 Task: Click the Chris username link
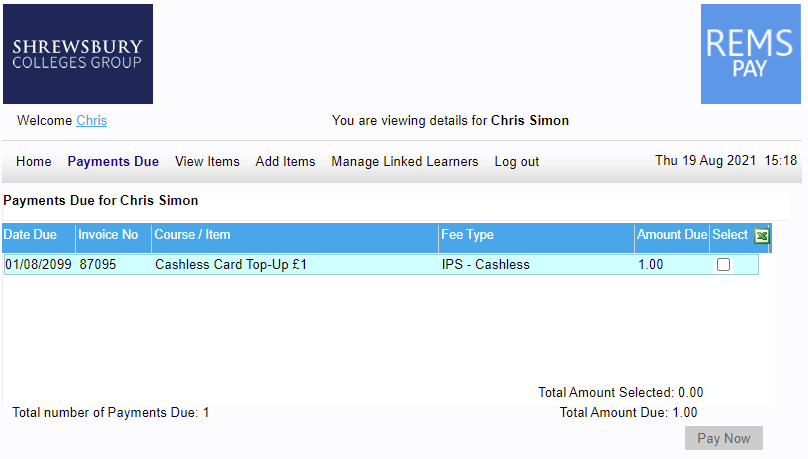91,121
